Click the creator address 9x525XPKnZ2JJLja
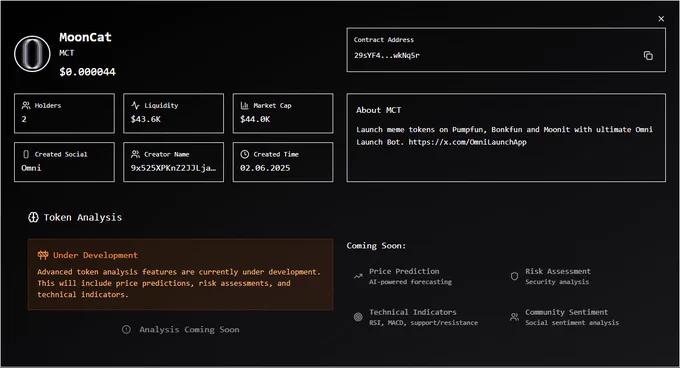The image size is (680, 368). (173, 168)
